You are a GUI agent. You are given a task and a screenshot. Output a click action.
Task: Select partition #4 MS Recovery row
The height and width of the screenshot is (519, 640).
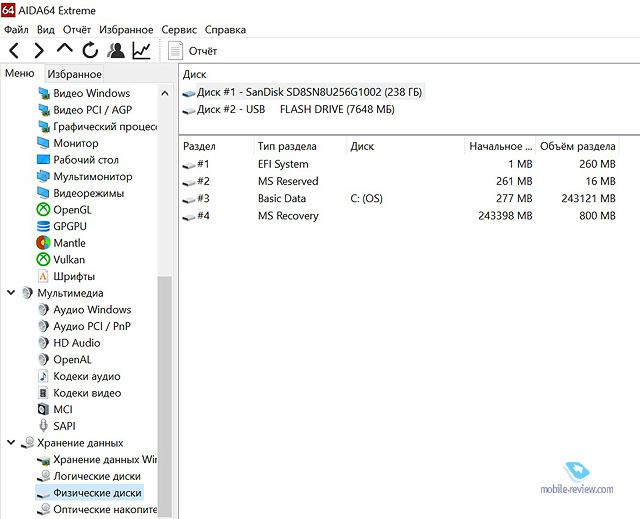coord(399,216)
